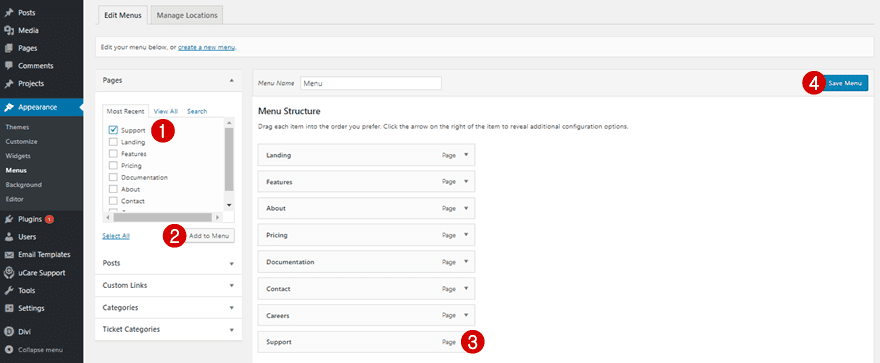Select the Edit Menus tab
The image size is (880, 363).
click(123, 15)
